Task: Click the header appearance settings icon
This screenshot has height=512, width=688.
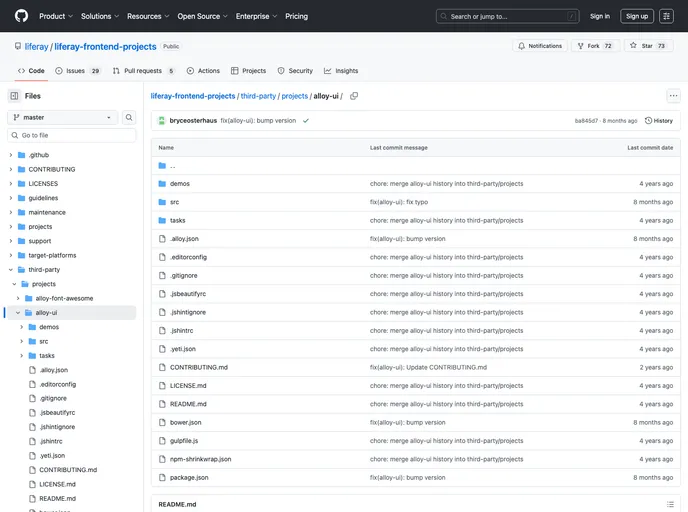Action: [x=666, y=16]
